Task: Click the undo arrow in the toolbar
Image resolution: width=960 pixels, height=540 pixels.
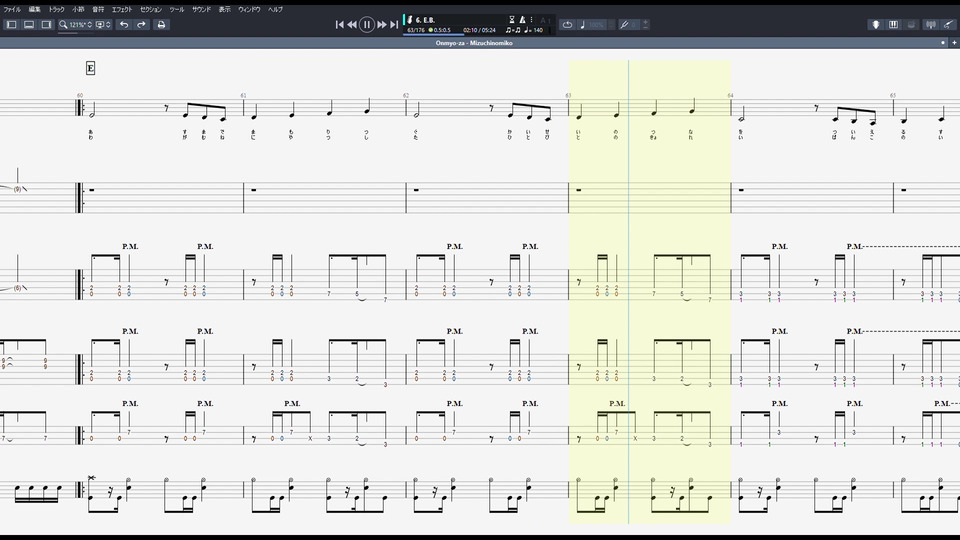Action: (124, 24)
